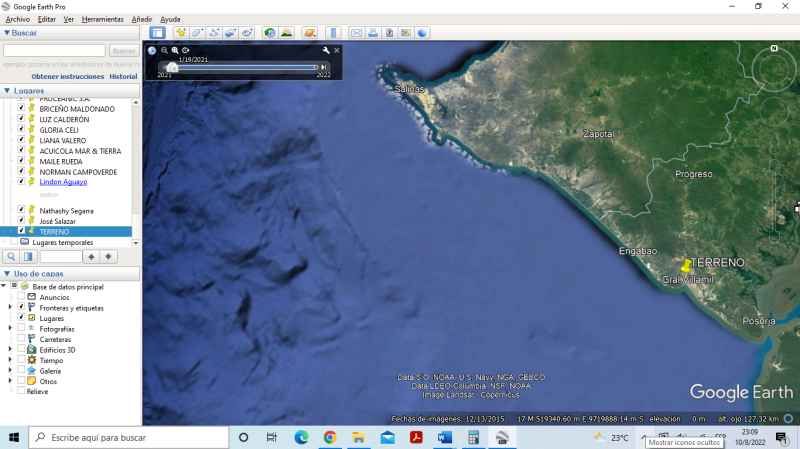800x449 pixels.
Task: Open time slider wrench options
Action: 326,50
